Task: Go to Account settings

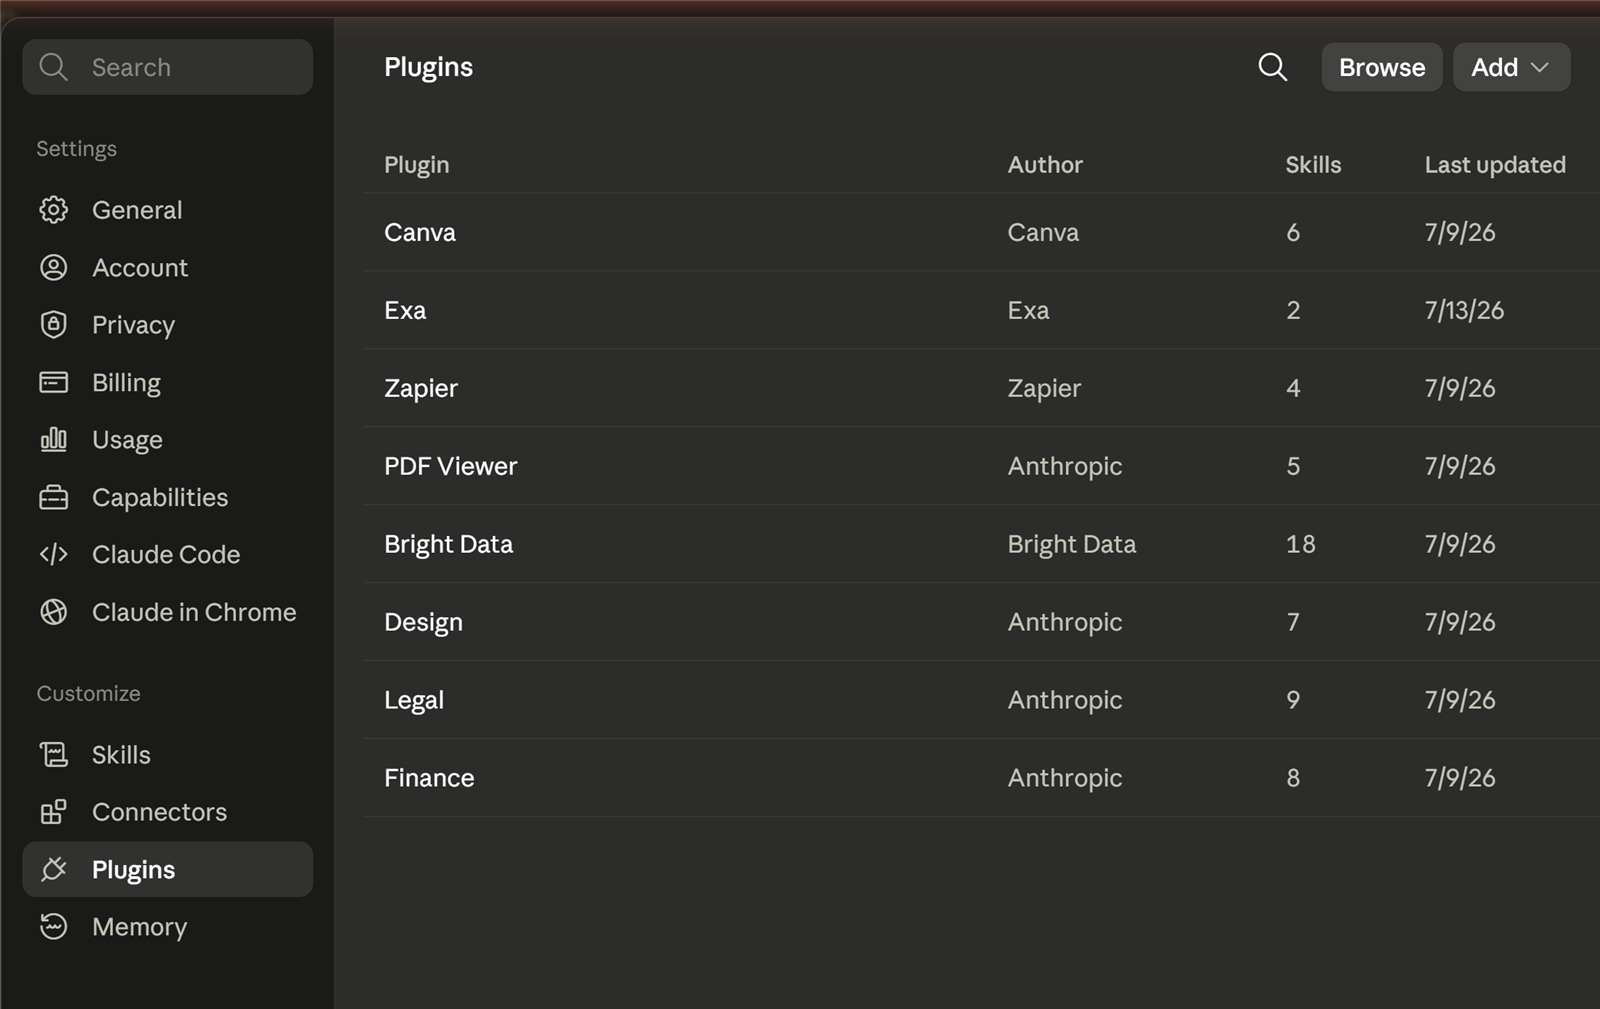Action: pos(168,268)
